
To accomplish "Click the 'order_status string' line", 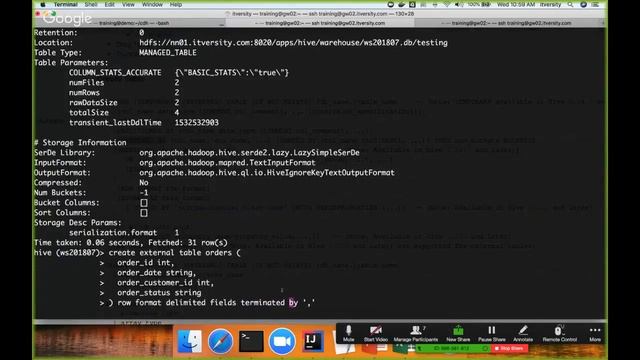I will coord(159,293).
